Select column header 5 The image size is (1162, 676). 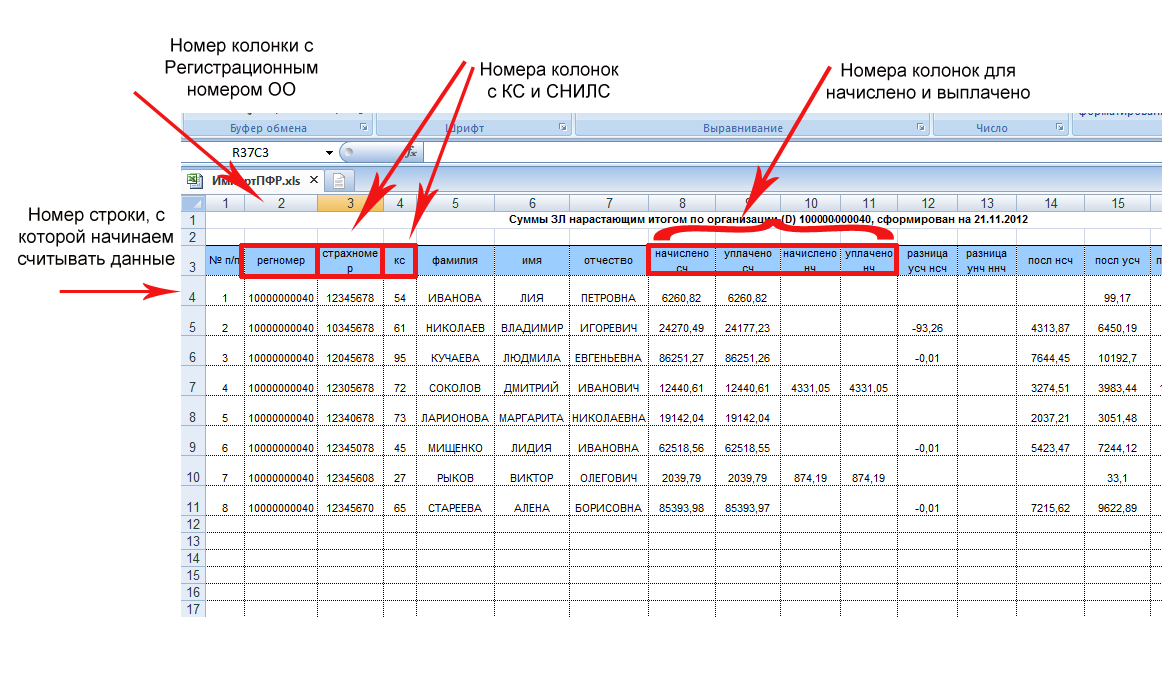click(x=455, y=203)
